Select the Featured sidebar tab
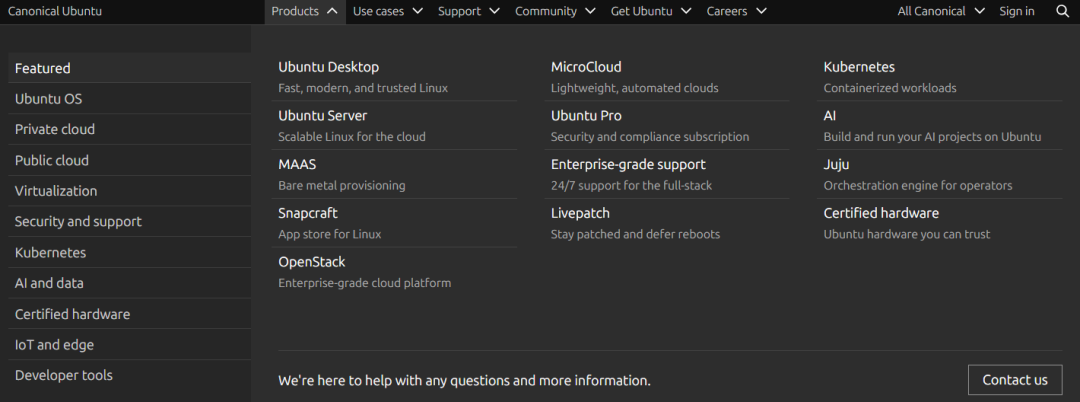1080x402 pixels. 129,68
